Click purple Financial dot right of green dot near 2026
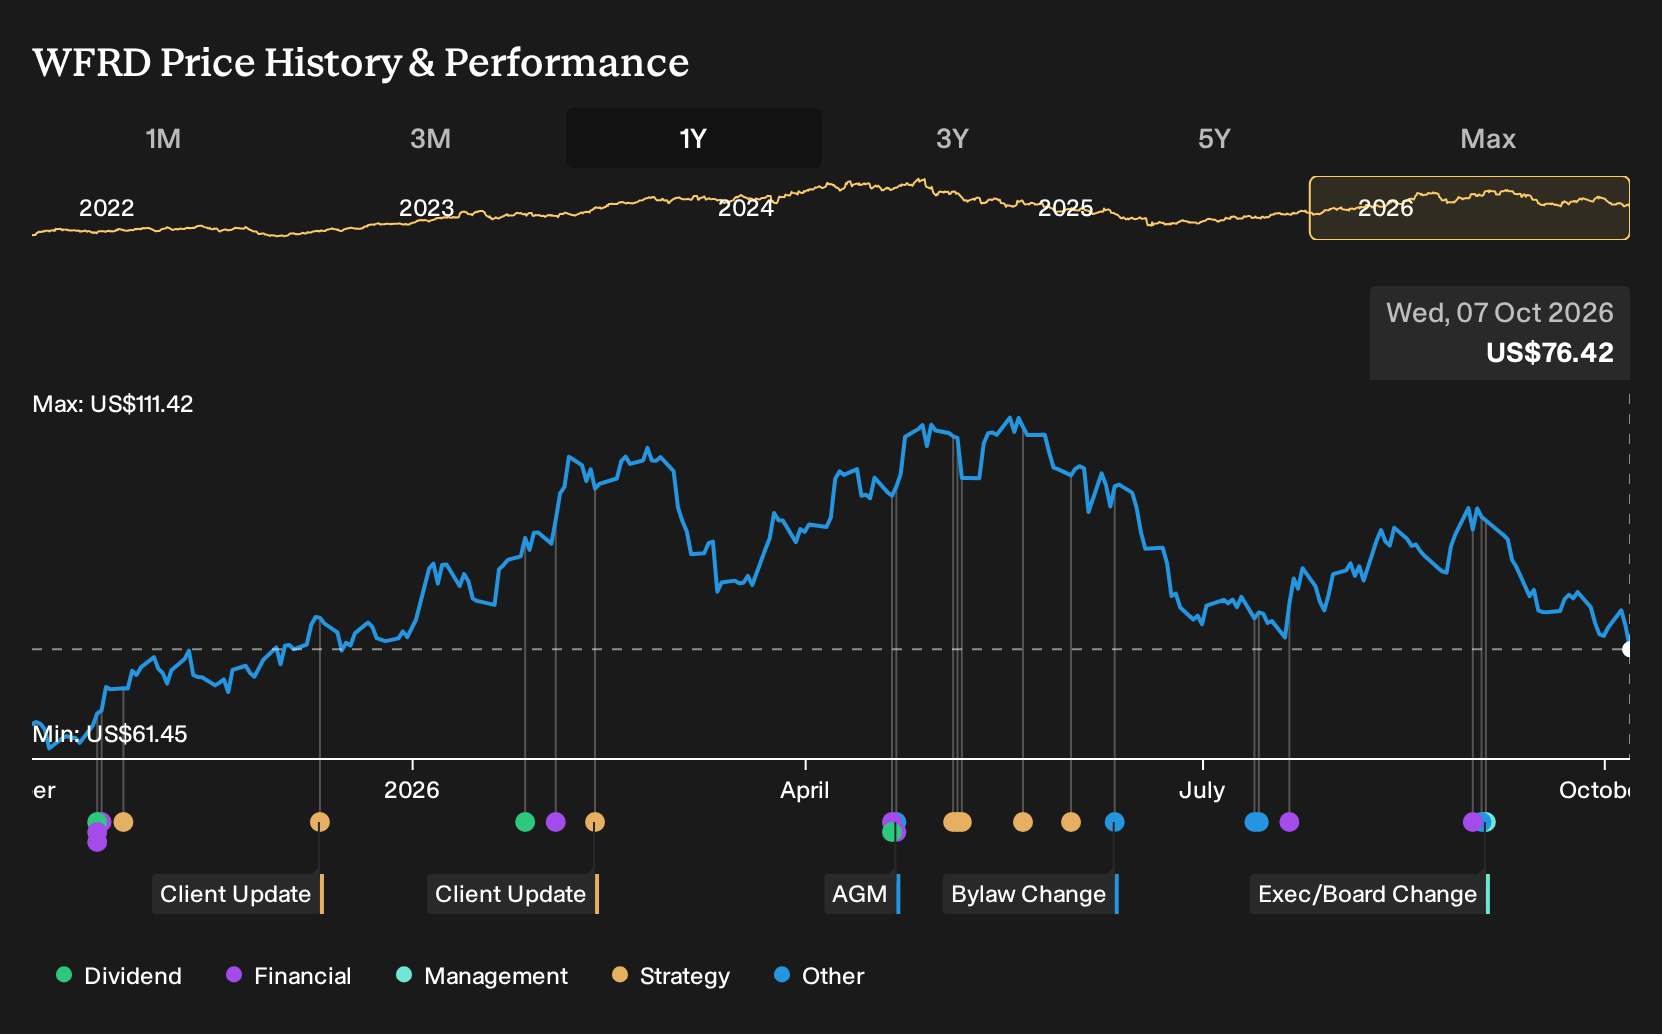This screenshot has height=1034, width=1662. (556, 822)
